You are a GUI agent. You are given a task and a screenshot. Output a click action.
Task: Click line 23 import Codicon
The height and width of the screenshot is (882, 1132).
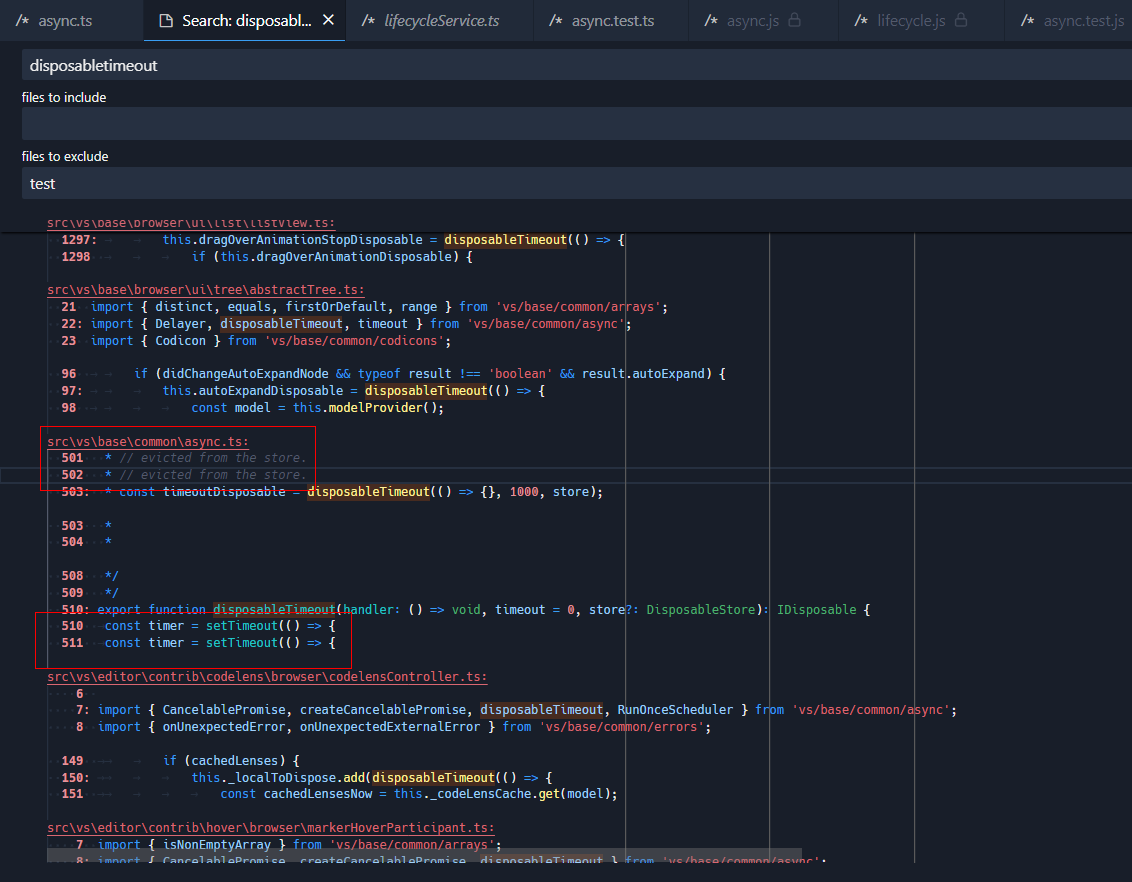(x=256, y=341)
